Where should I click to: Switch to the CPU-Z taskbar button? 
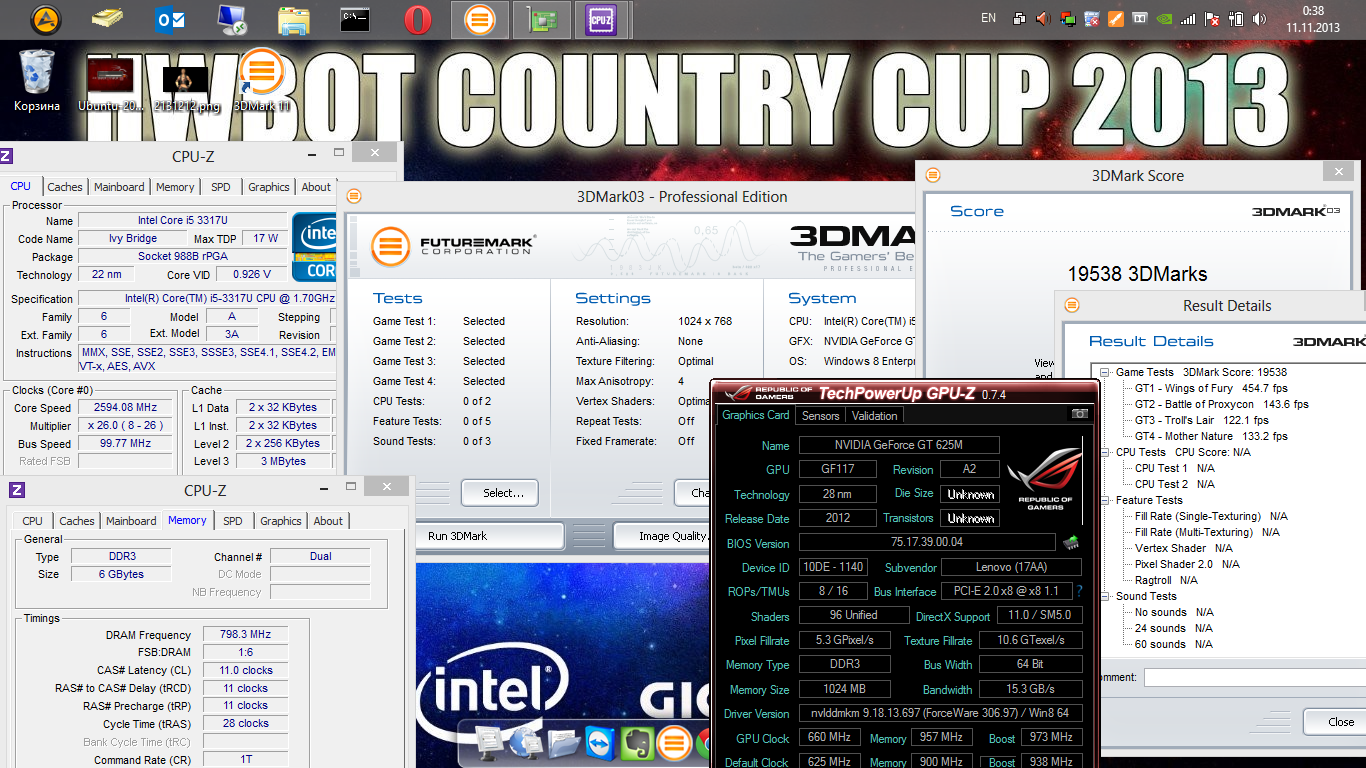coord(601,19)
